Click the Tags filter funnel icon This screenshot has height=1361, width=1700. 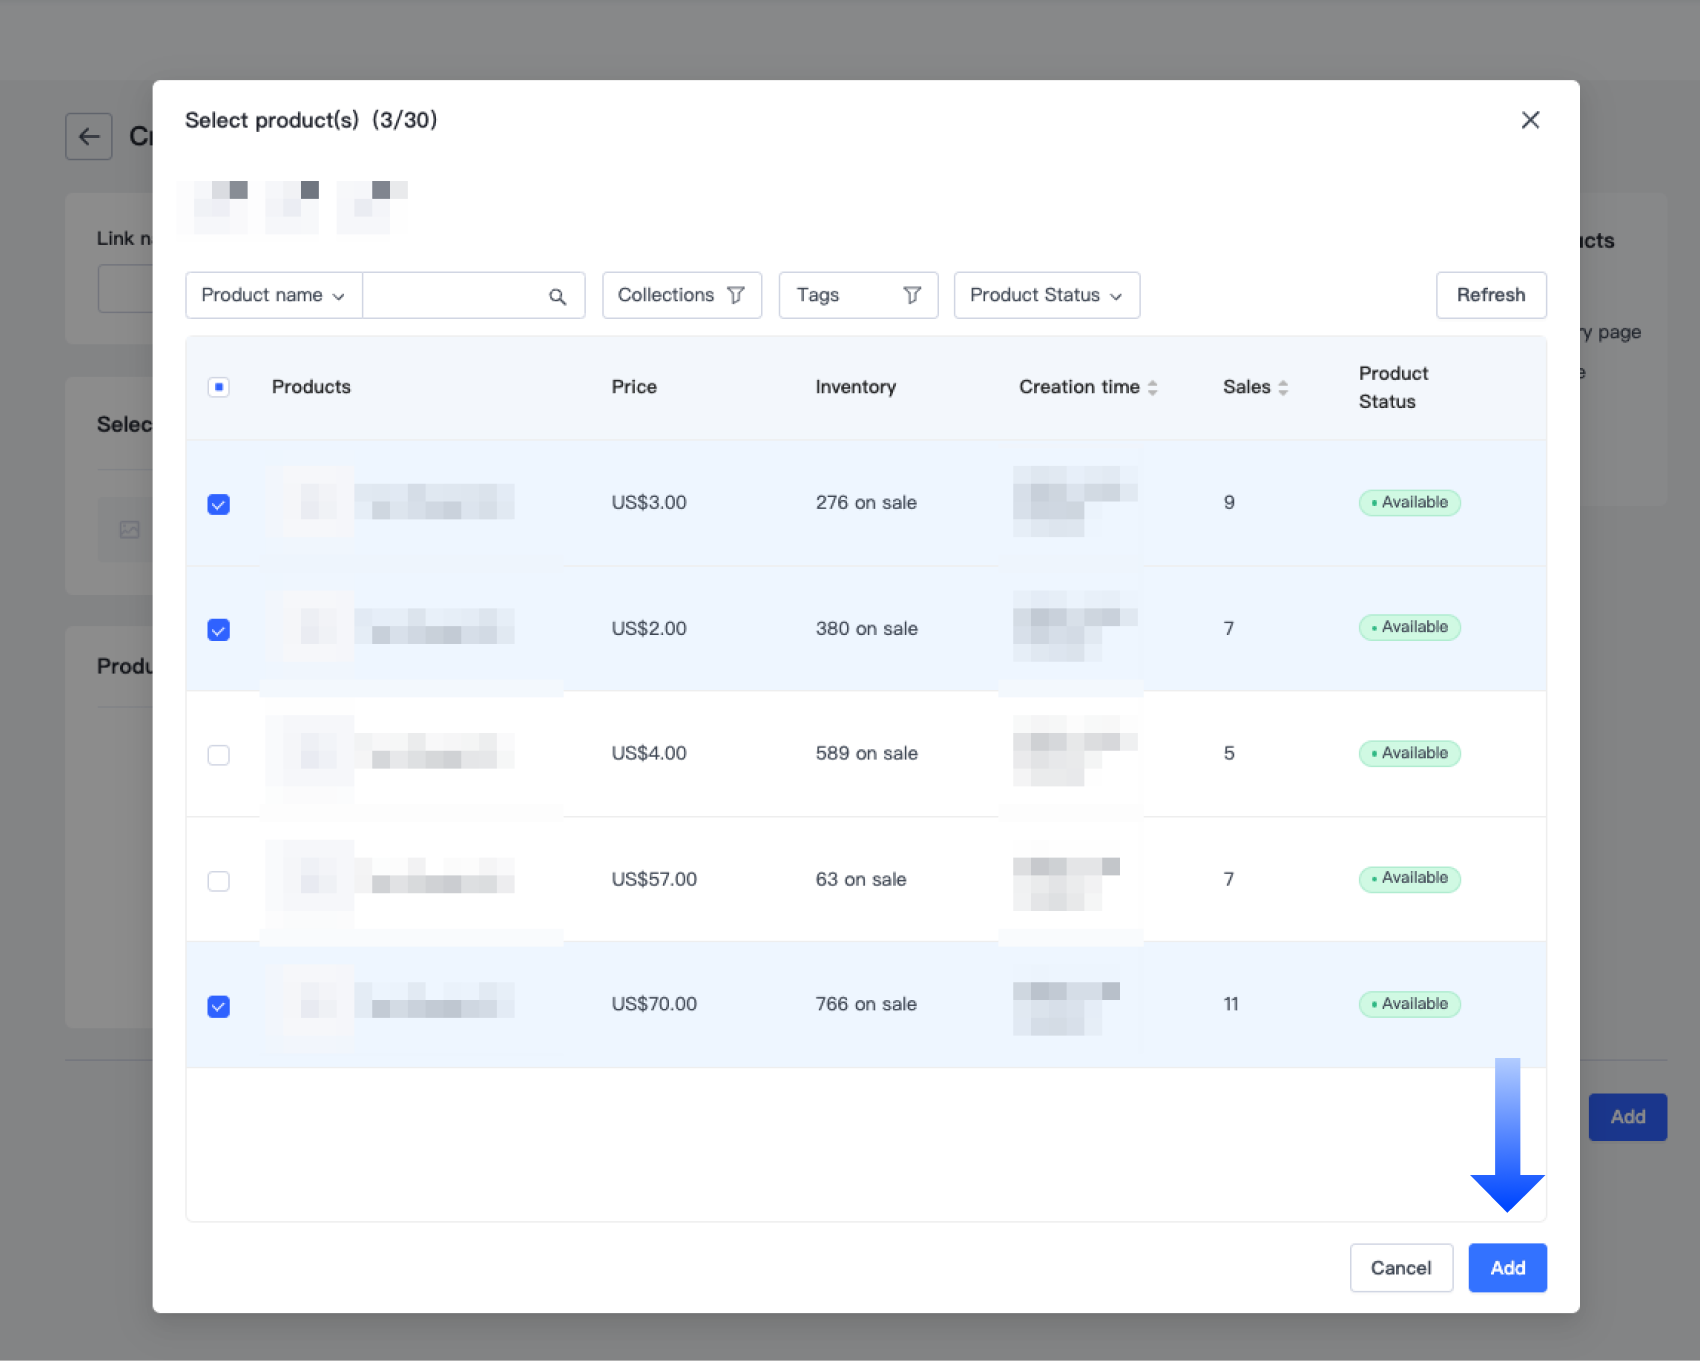(x=911, y=295)
